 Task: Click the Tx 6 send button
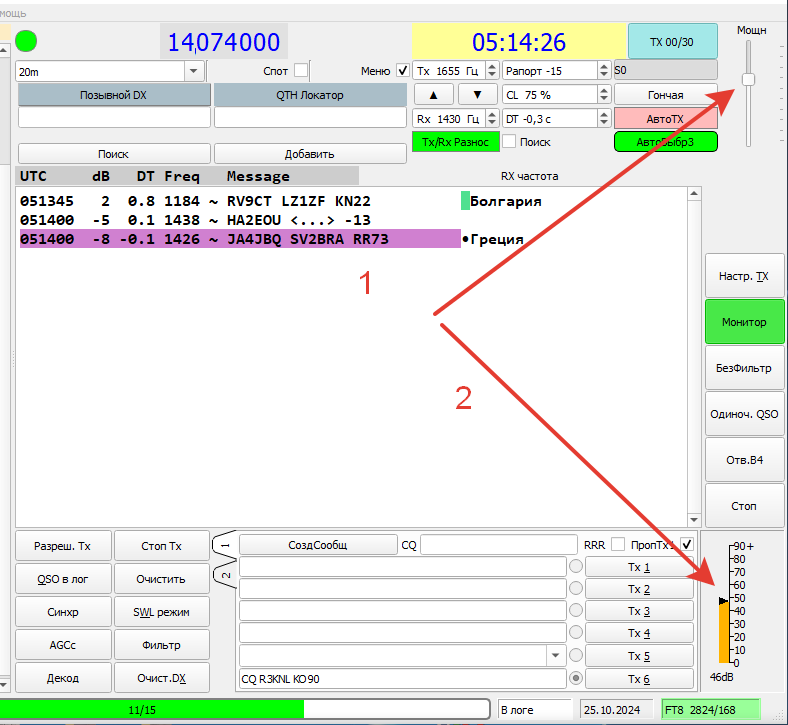tap(639, 679)
